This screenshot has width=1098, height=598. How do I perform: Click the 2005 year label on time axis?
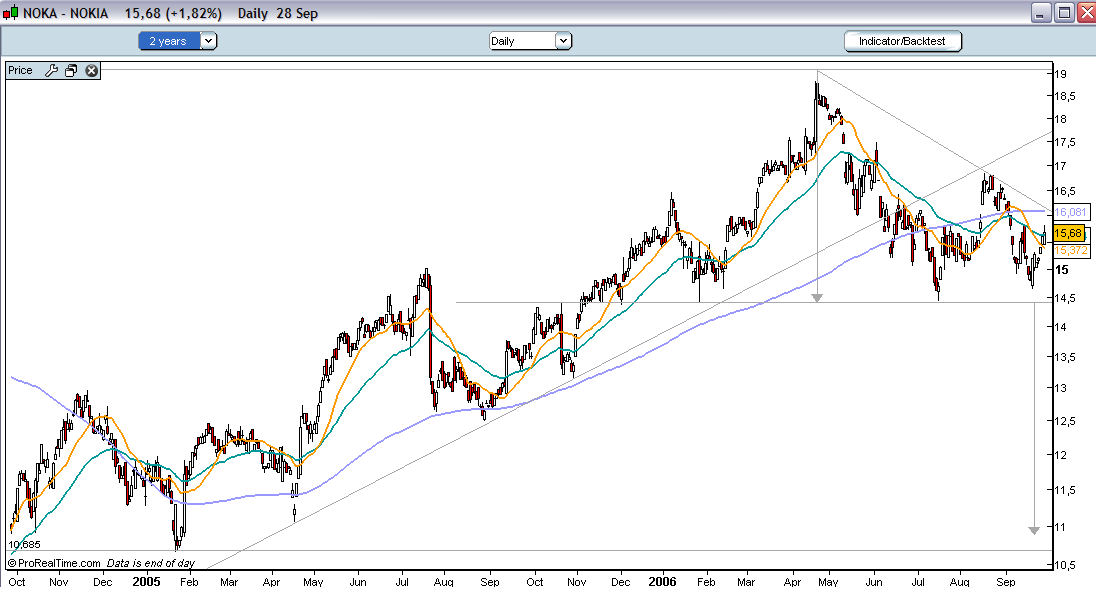coord(146,582)
